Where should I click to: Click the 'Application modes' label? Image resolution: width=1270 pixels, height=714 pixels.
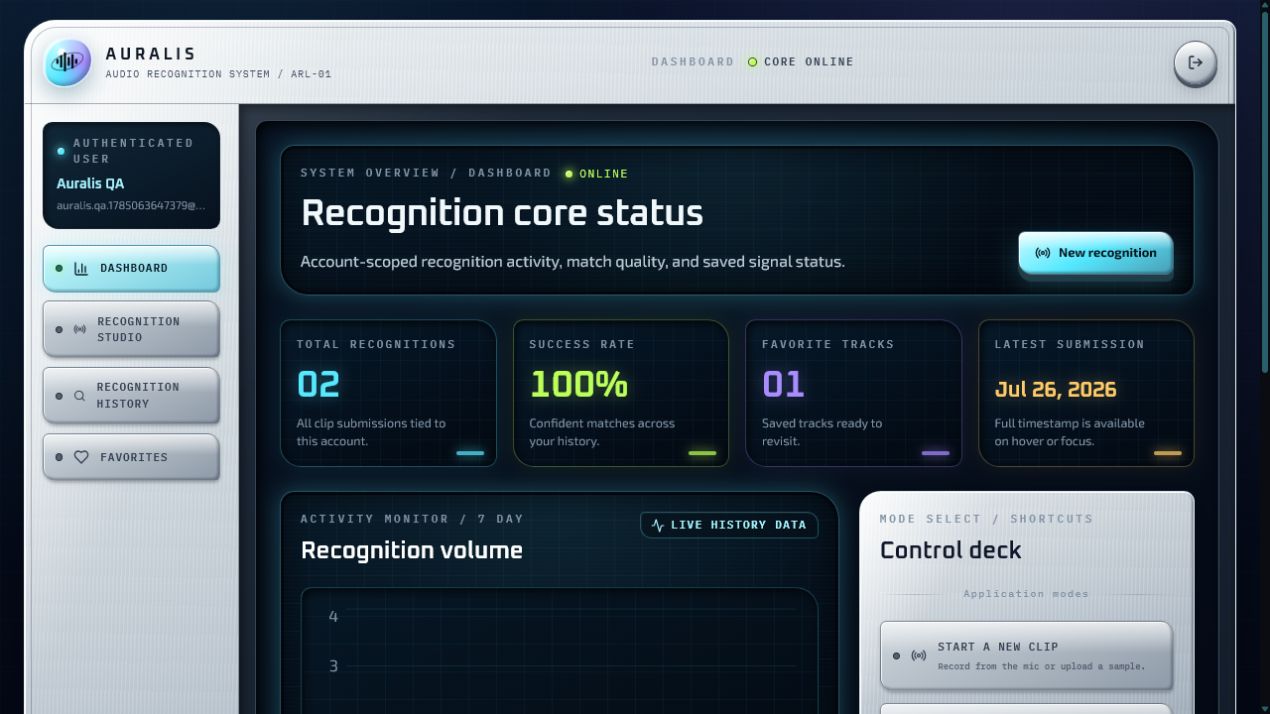[1026, 594]
